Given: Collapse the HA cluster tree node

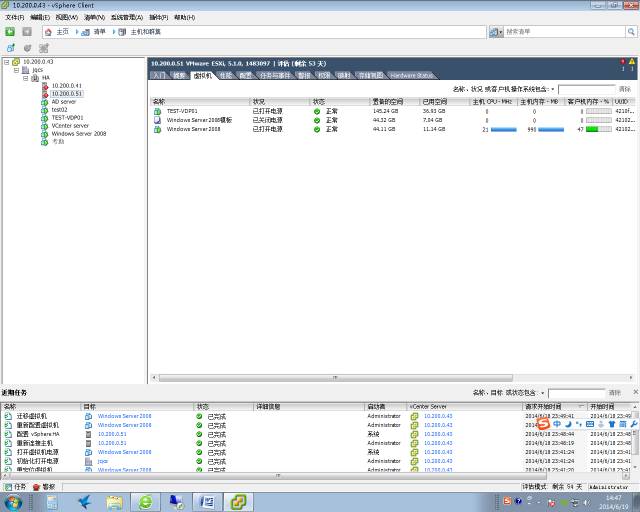Looking at the screenshot, I should 26,78.
